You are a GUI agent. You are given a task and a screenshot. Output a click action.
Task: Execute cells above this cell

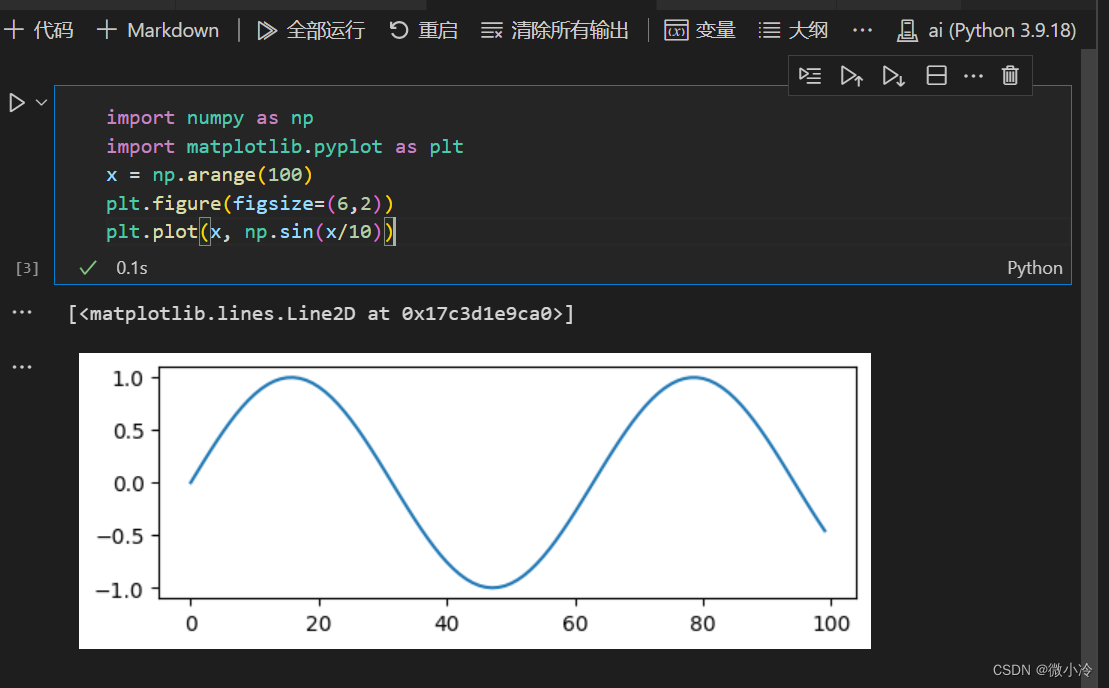pyautogui.click(x=852, y=76)
